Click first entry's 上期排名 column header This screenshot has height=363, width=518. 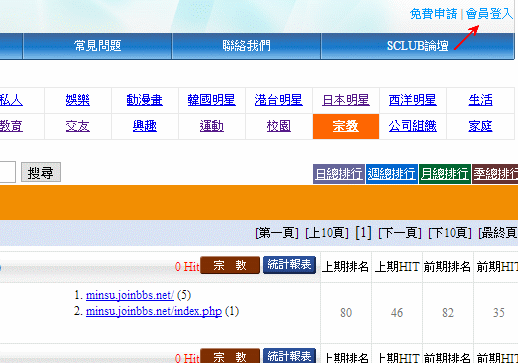click(345, 267)
